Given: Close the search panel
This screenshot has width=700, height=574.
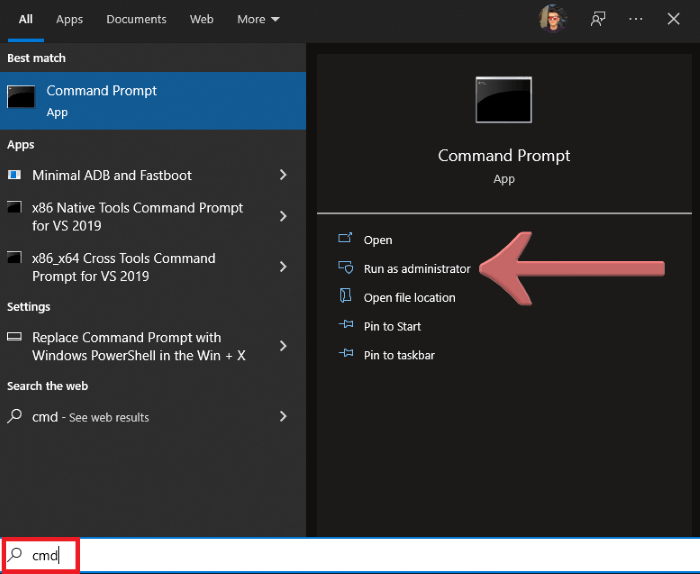Looking at the screenshot, I should click(x=673, y=19).
